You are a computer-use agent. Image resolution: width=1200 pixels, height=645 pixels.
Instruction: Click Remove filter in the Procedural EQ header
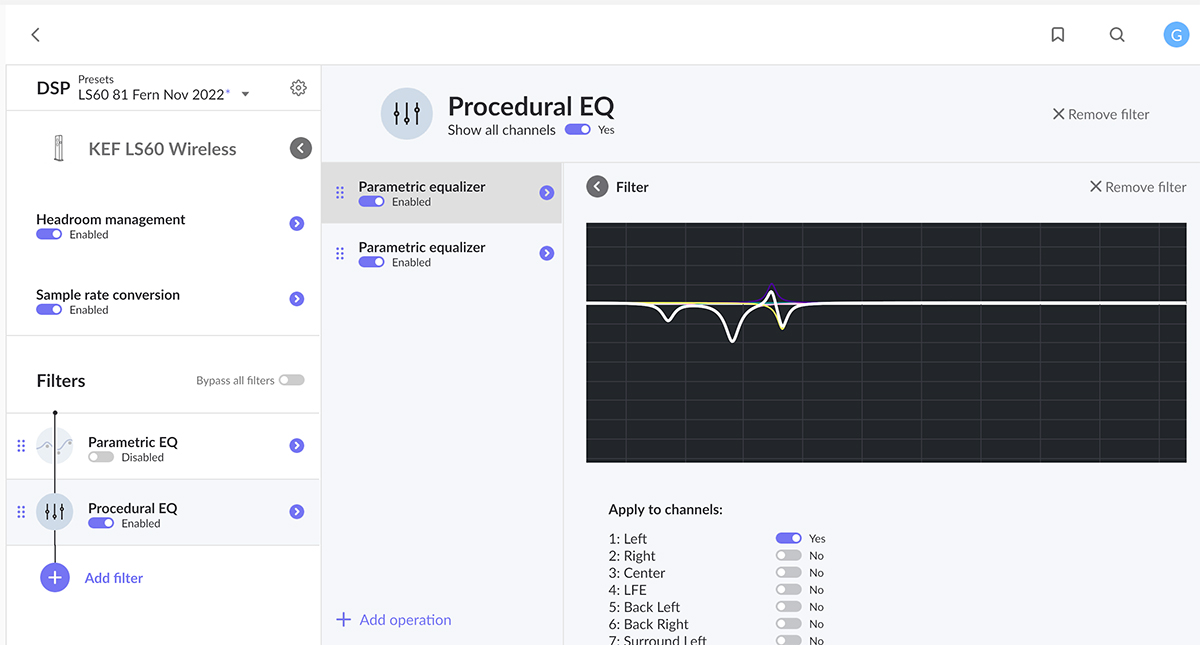pyautogui.click(x=1101, y=114)
